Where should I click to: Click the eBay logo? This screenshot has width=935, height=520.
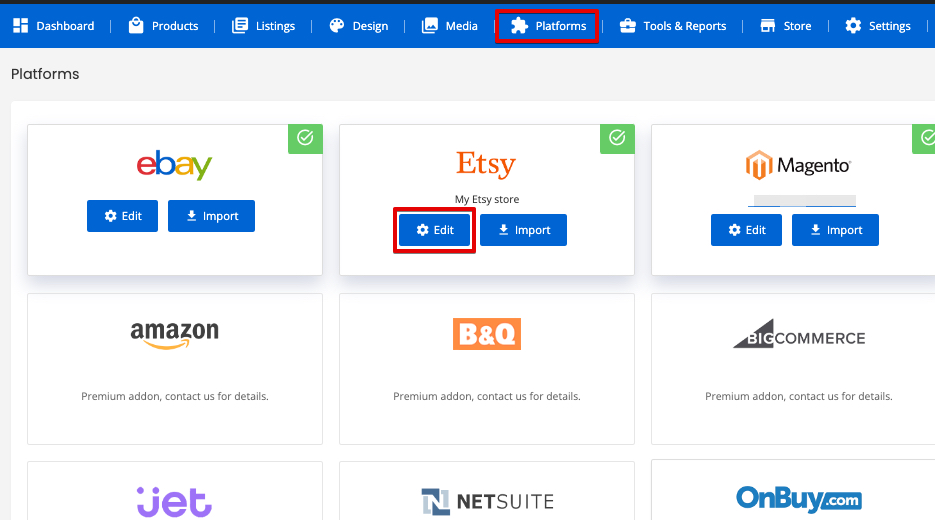(x=174, y=165)
